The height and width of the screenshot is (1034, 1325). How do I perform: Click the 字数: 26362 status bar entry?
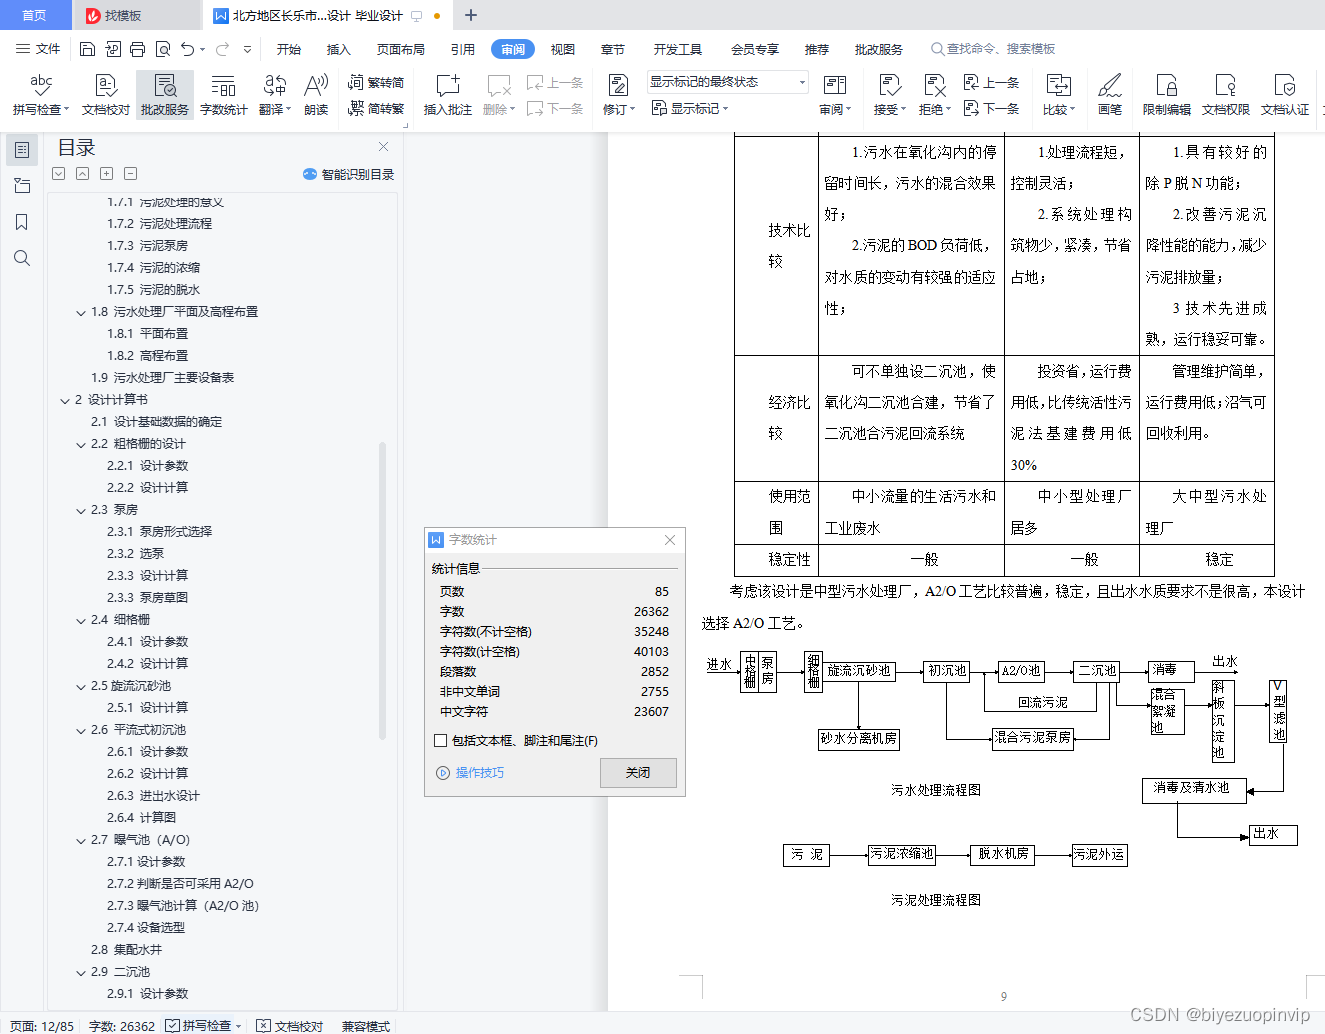coord(121,1026)
